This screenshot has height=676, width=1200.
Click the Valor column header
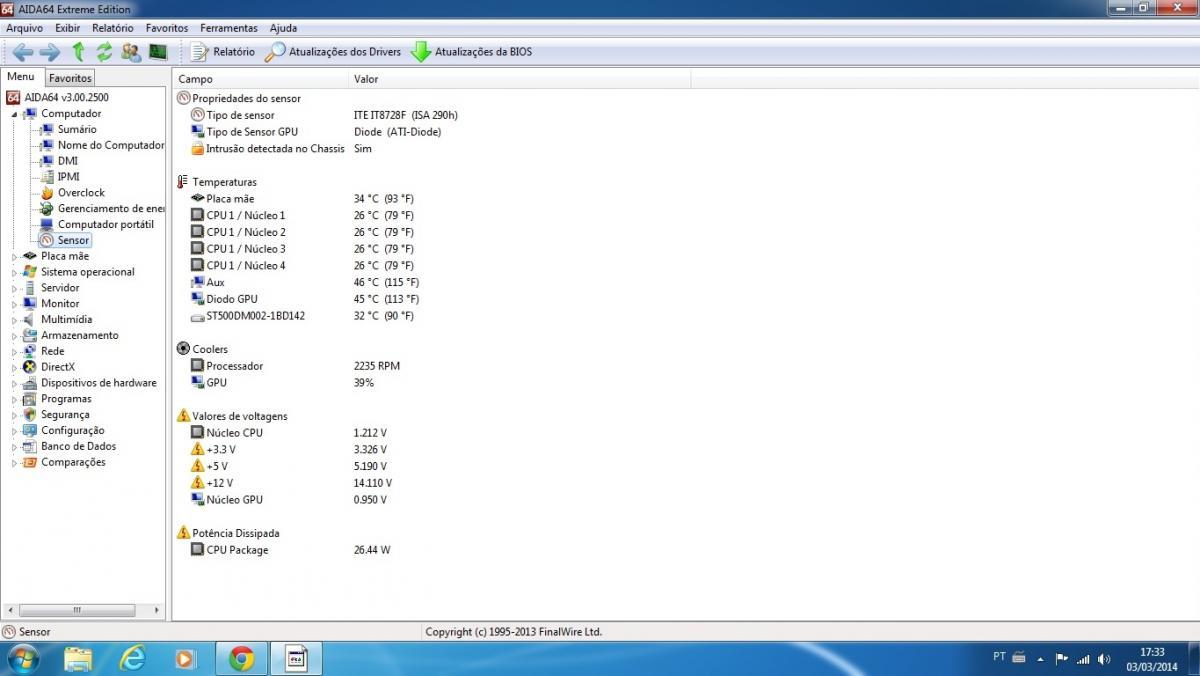pos(520,79)
